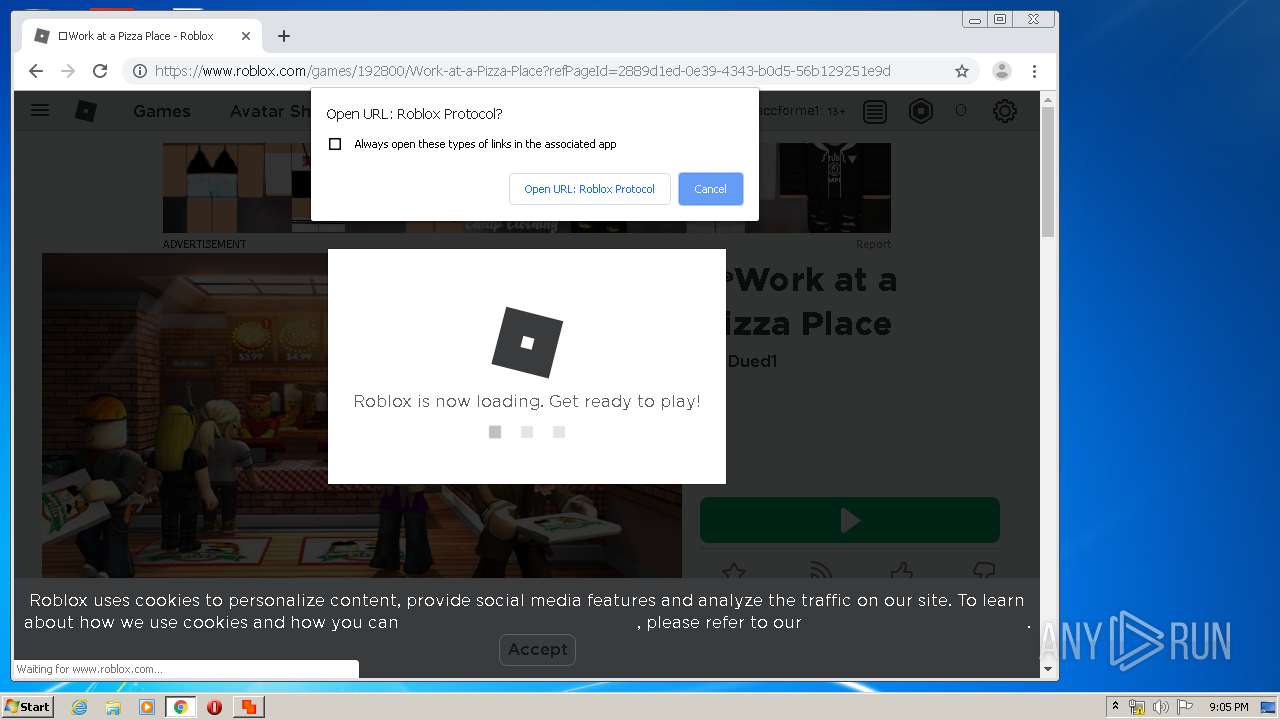Open Opera from the taskbar
This screenshot has height=720, width=1280.
click(214, 707)
